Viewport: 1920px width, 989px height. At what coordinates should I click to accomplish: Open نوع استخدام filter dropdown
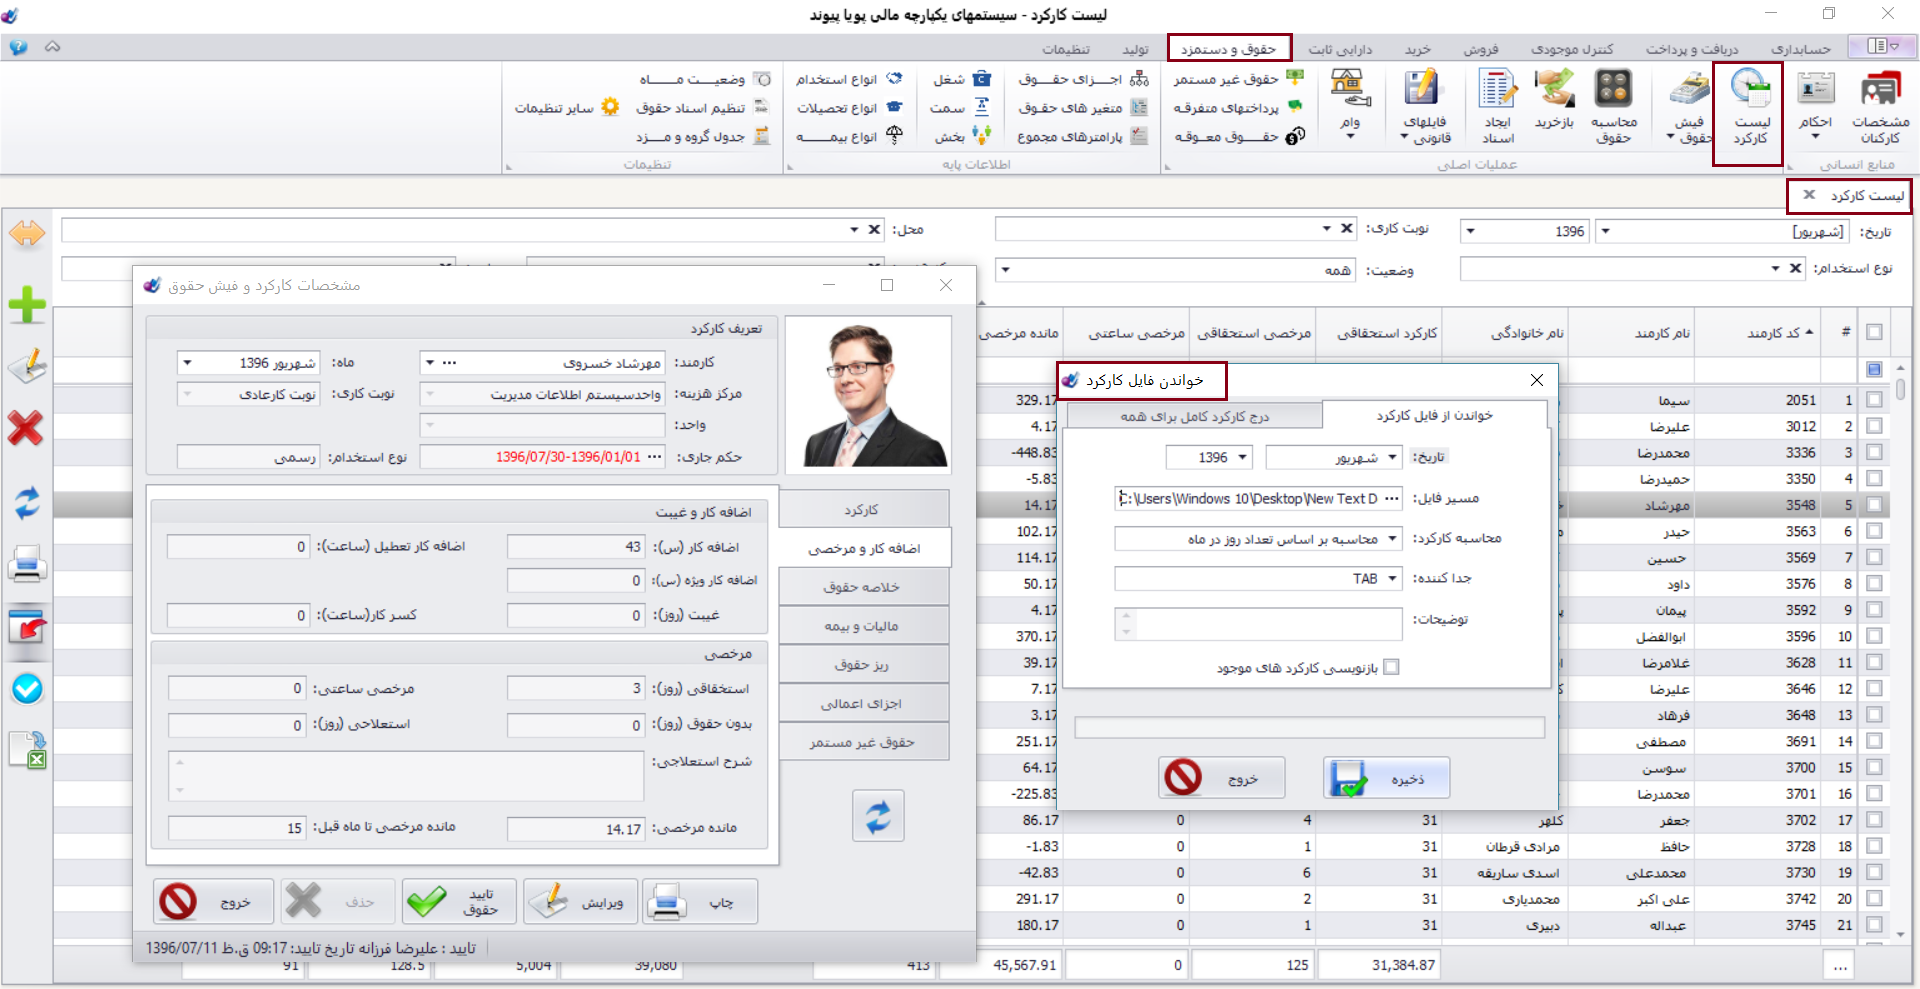click(1633, 269)
